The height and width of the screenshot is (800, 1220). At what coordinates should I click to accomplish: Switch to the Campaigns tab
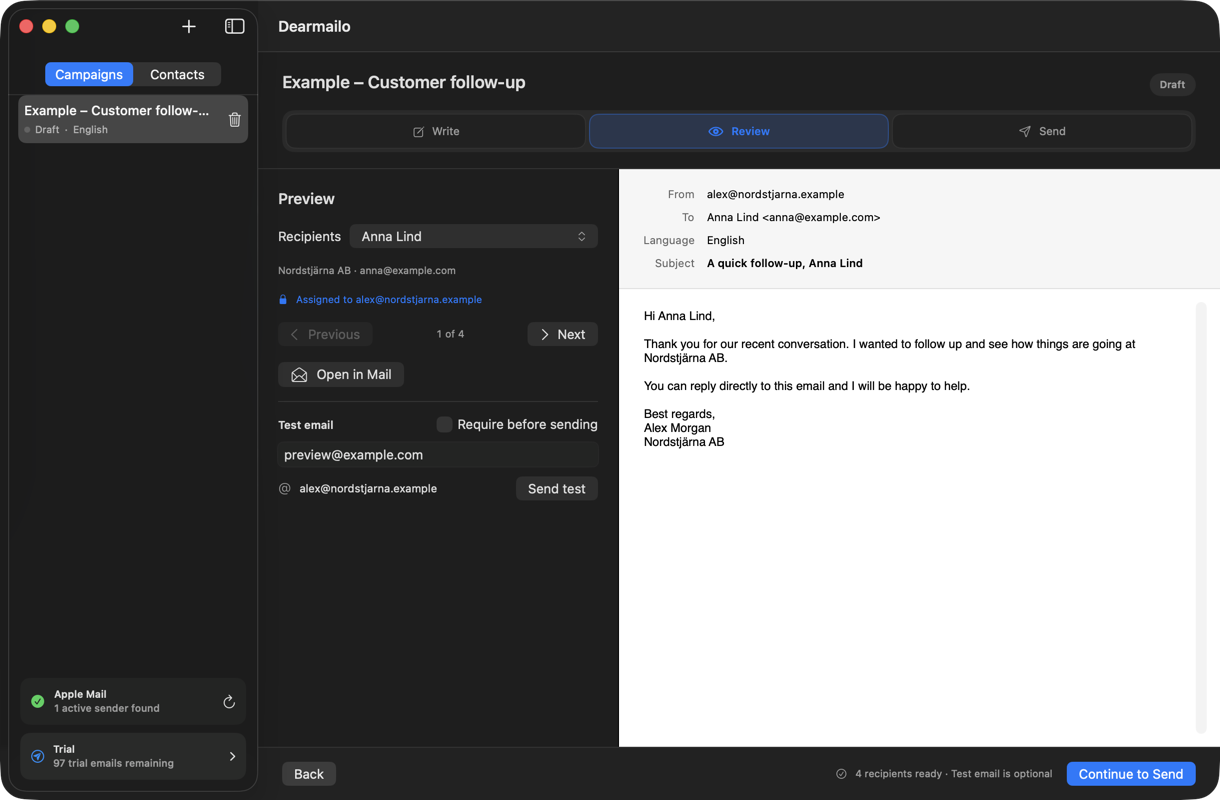89,75
